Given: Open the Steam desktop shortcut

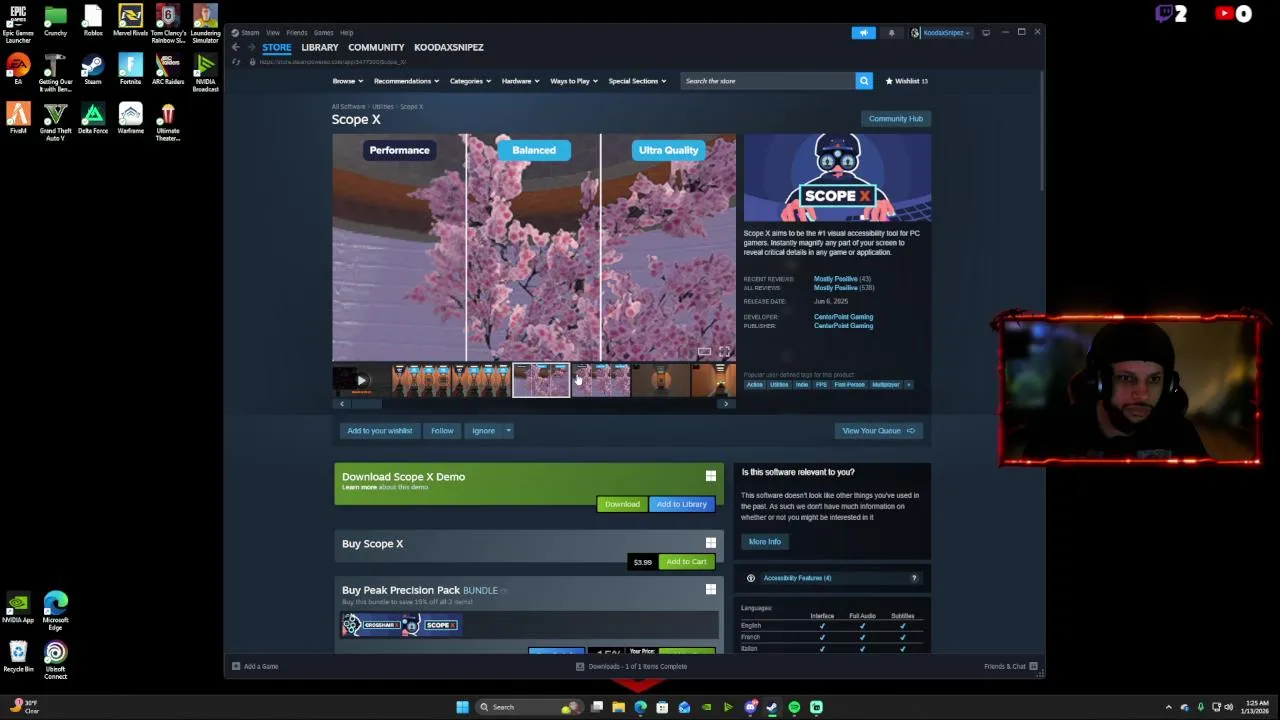Looking at the screenshot, I should (x=93, y=69).
